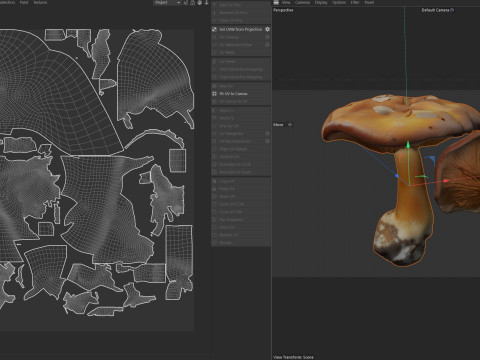Select the Boundary to Quad command
The image size is (480, 360).
point(241,172)
